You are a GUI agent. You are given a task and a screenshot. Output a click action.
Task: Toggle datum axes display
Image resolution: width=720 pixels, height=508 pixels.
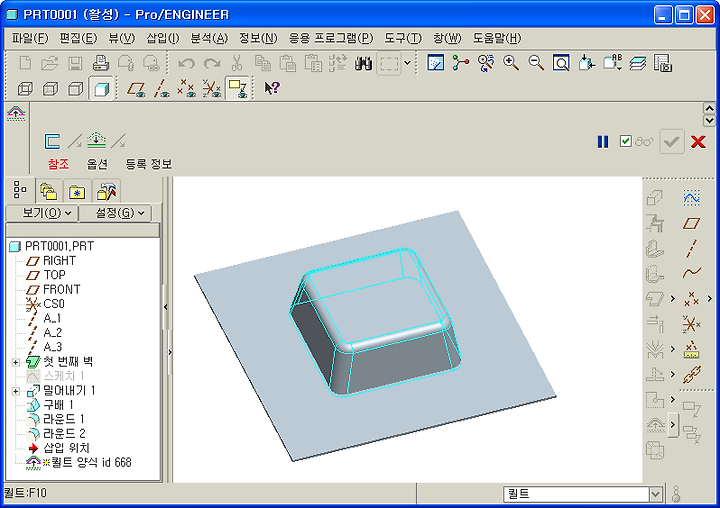click(x=161, y=88)
